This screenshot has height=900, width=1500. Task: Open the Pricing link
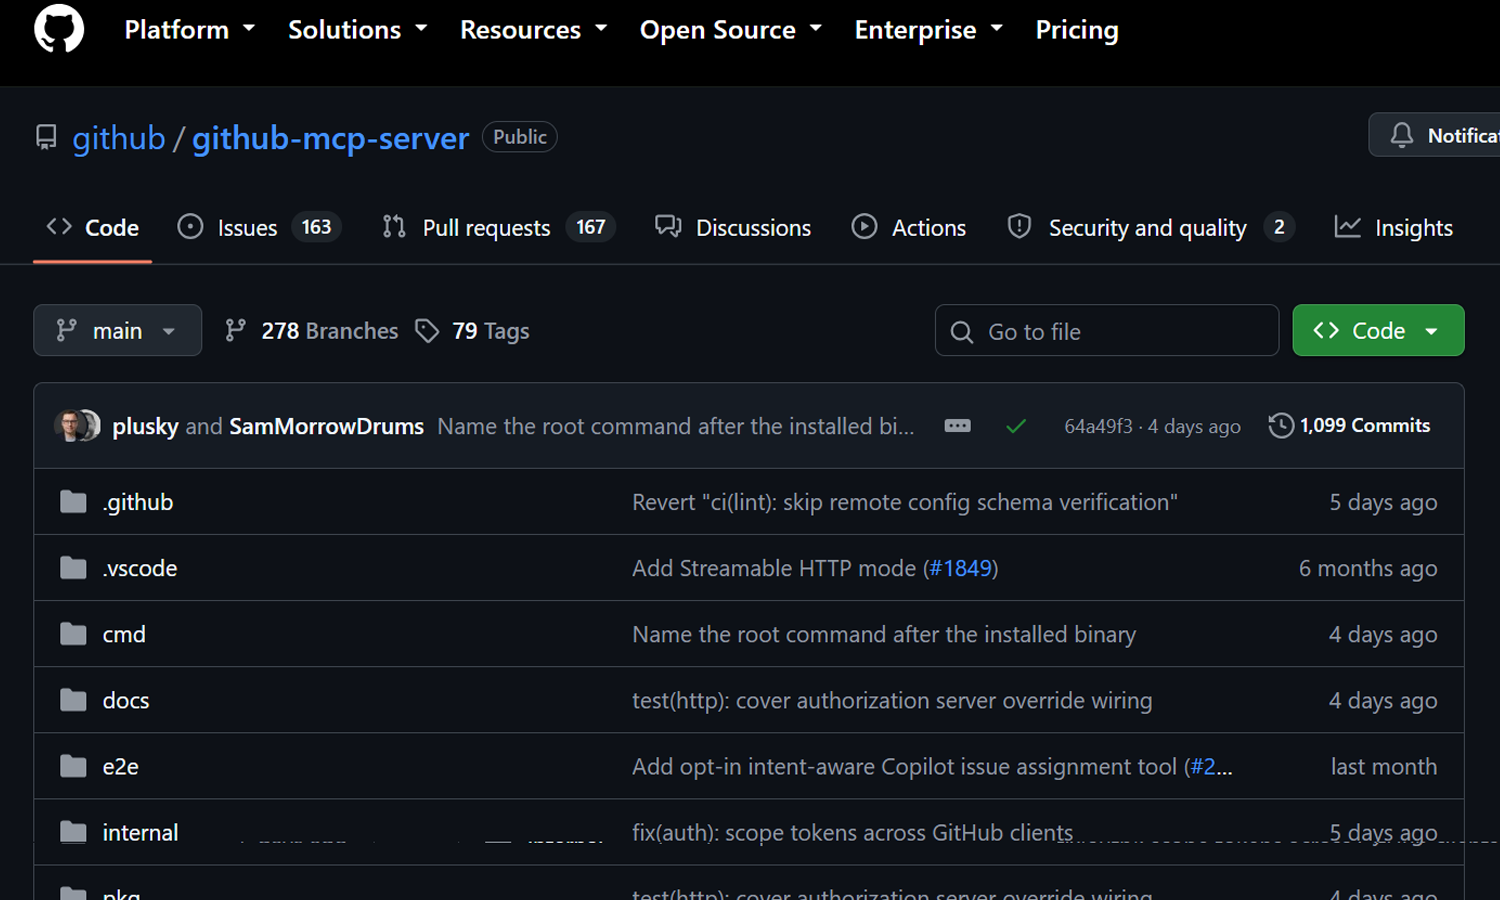[1077, 30]
